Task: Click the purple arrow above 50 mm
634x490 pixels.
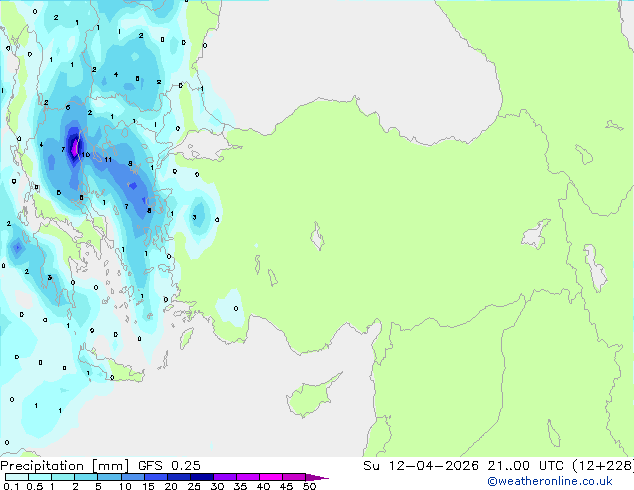Action: (x=317, y=477)
